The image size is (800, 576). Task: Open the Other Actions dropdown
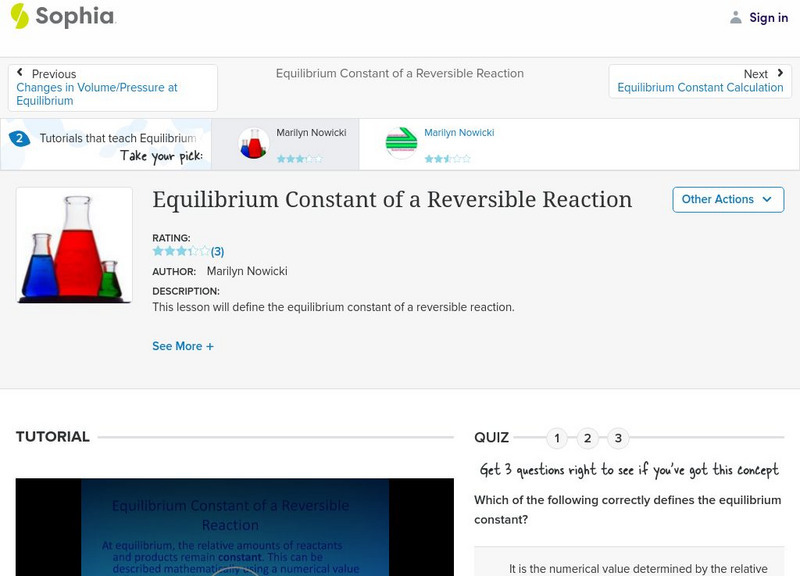click(726, 199)
